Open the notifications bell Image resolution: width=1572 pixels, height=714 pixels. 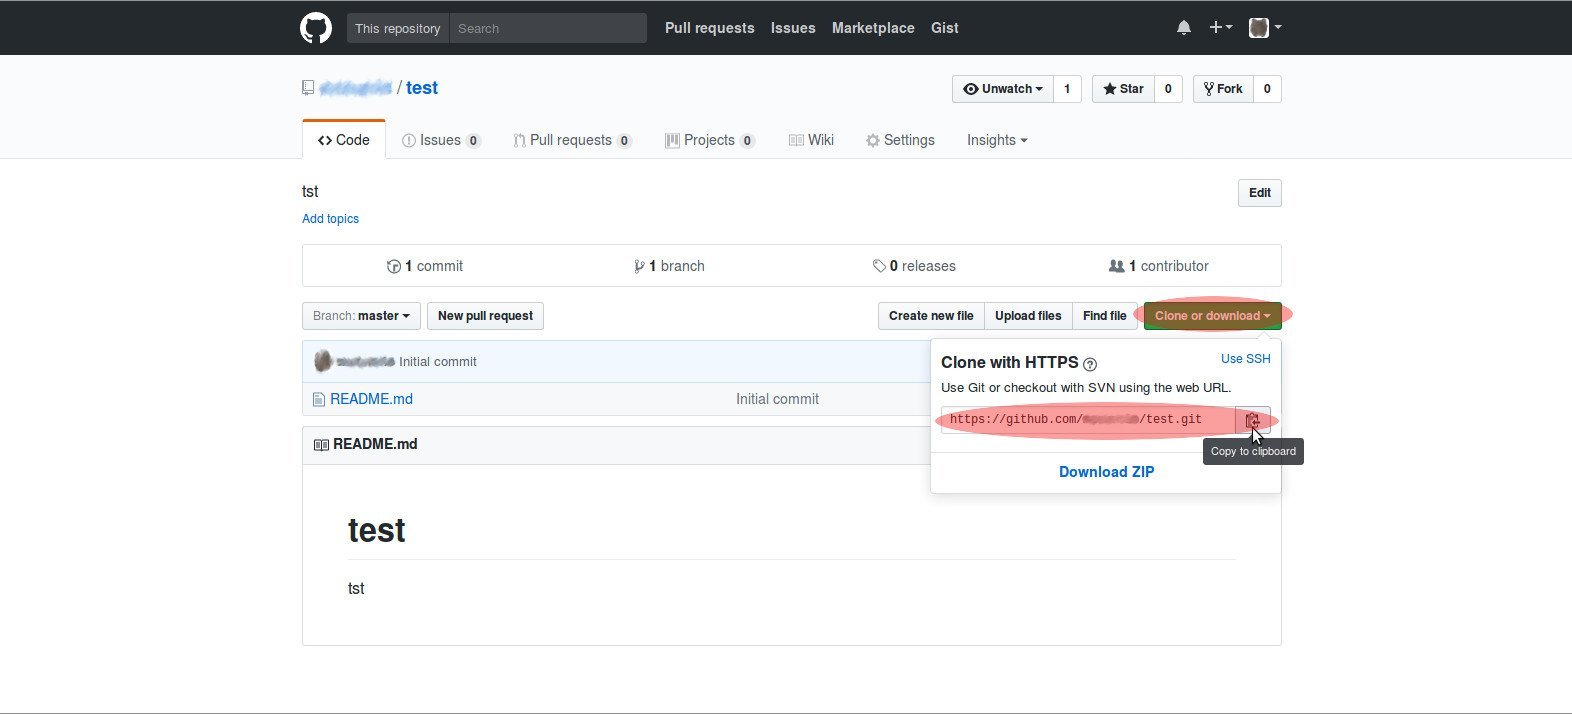coord(1184,28)
